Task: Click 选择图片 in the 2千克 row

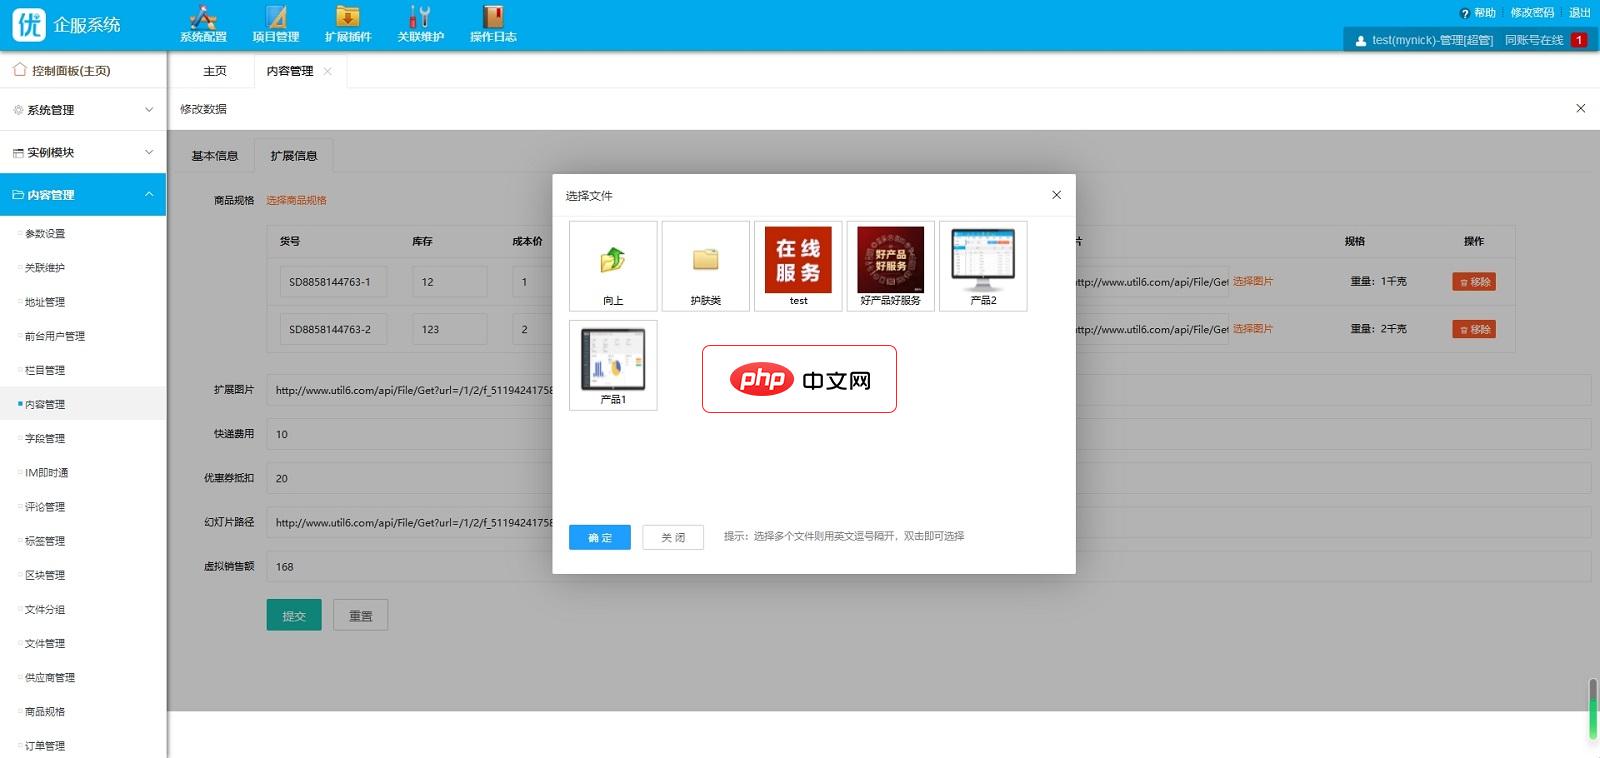Action: tap(1253, 328)
